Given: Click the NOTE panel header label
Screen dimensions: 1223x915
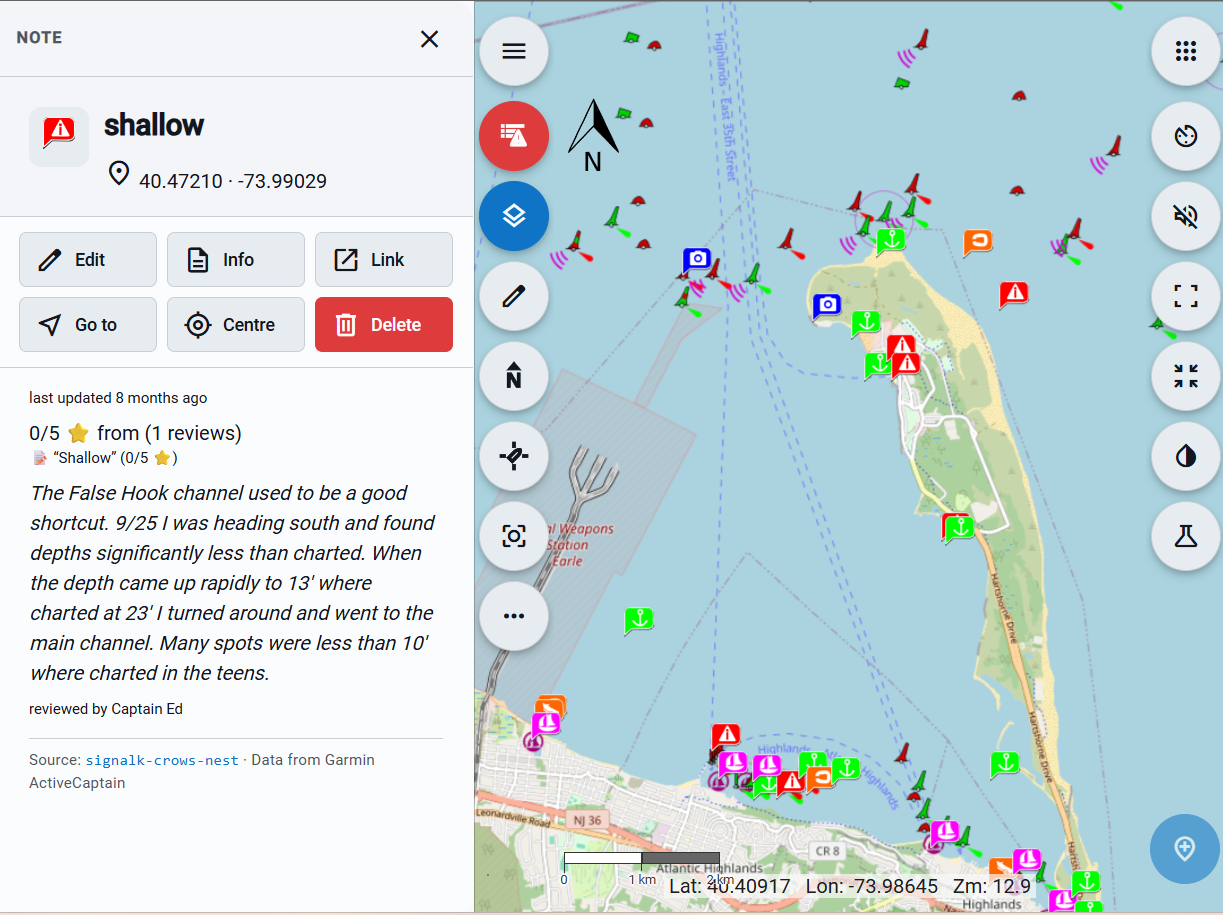Looking at the screenshot, I should point(39,38).
